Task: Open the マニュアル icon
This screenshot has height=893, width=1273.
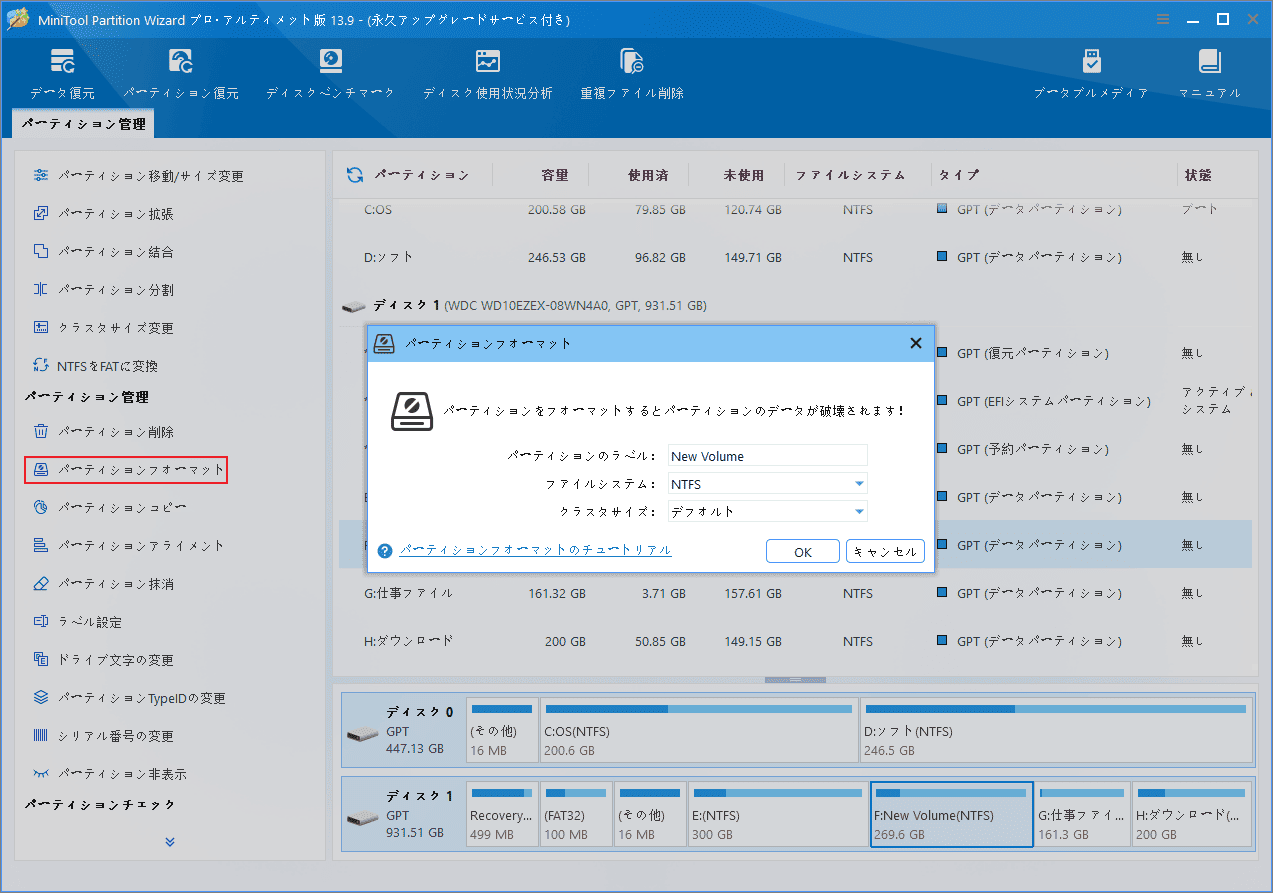Action: [x=1210, y=73]
